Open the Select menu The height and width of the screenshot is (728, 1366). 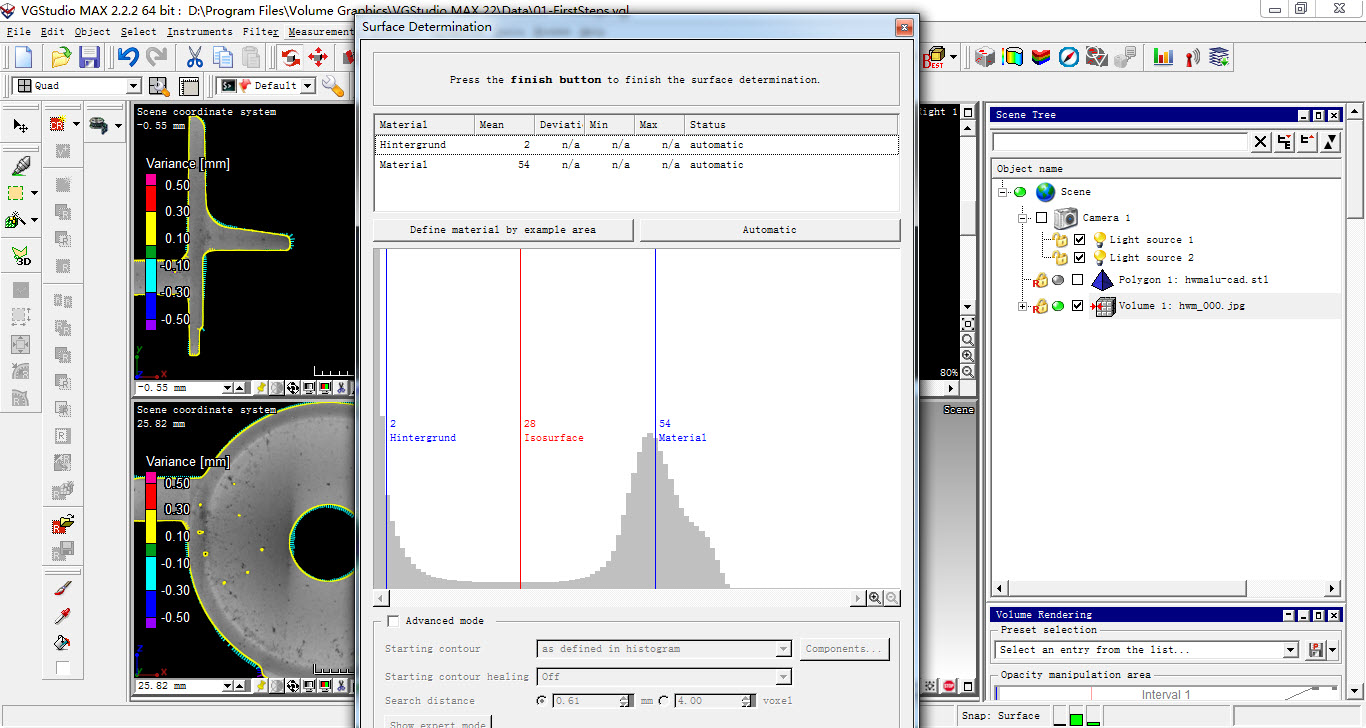[x=139, y=32]
